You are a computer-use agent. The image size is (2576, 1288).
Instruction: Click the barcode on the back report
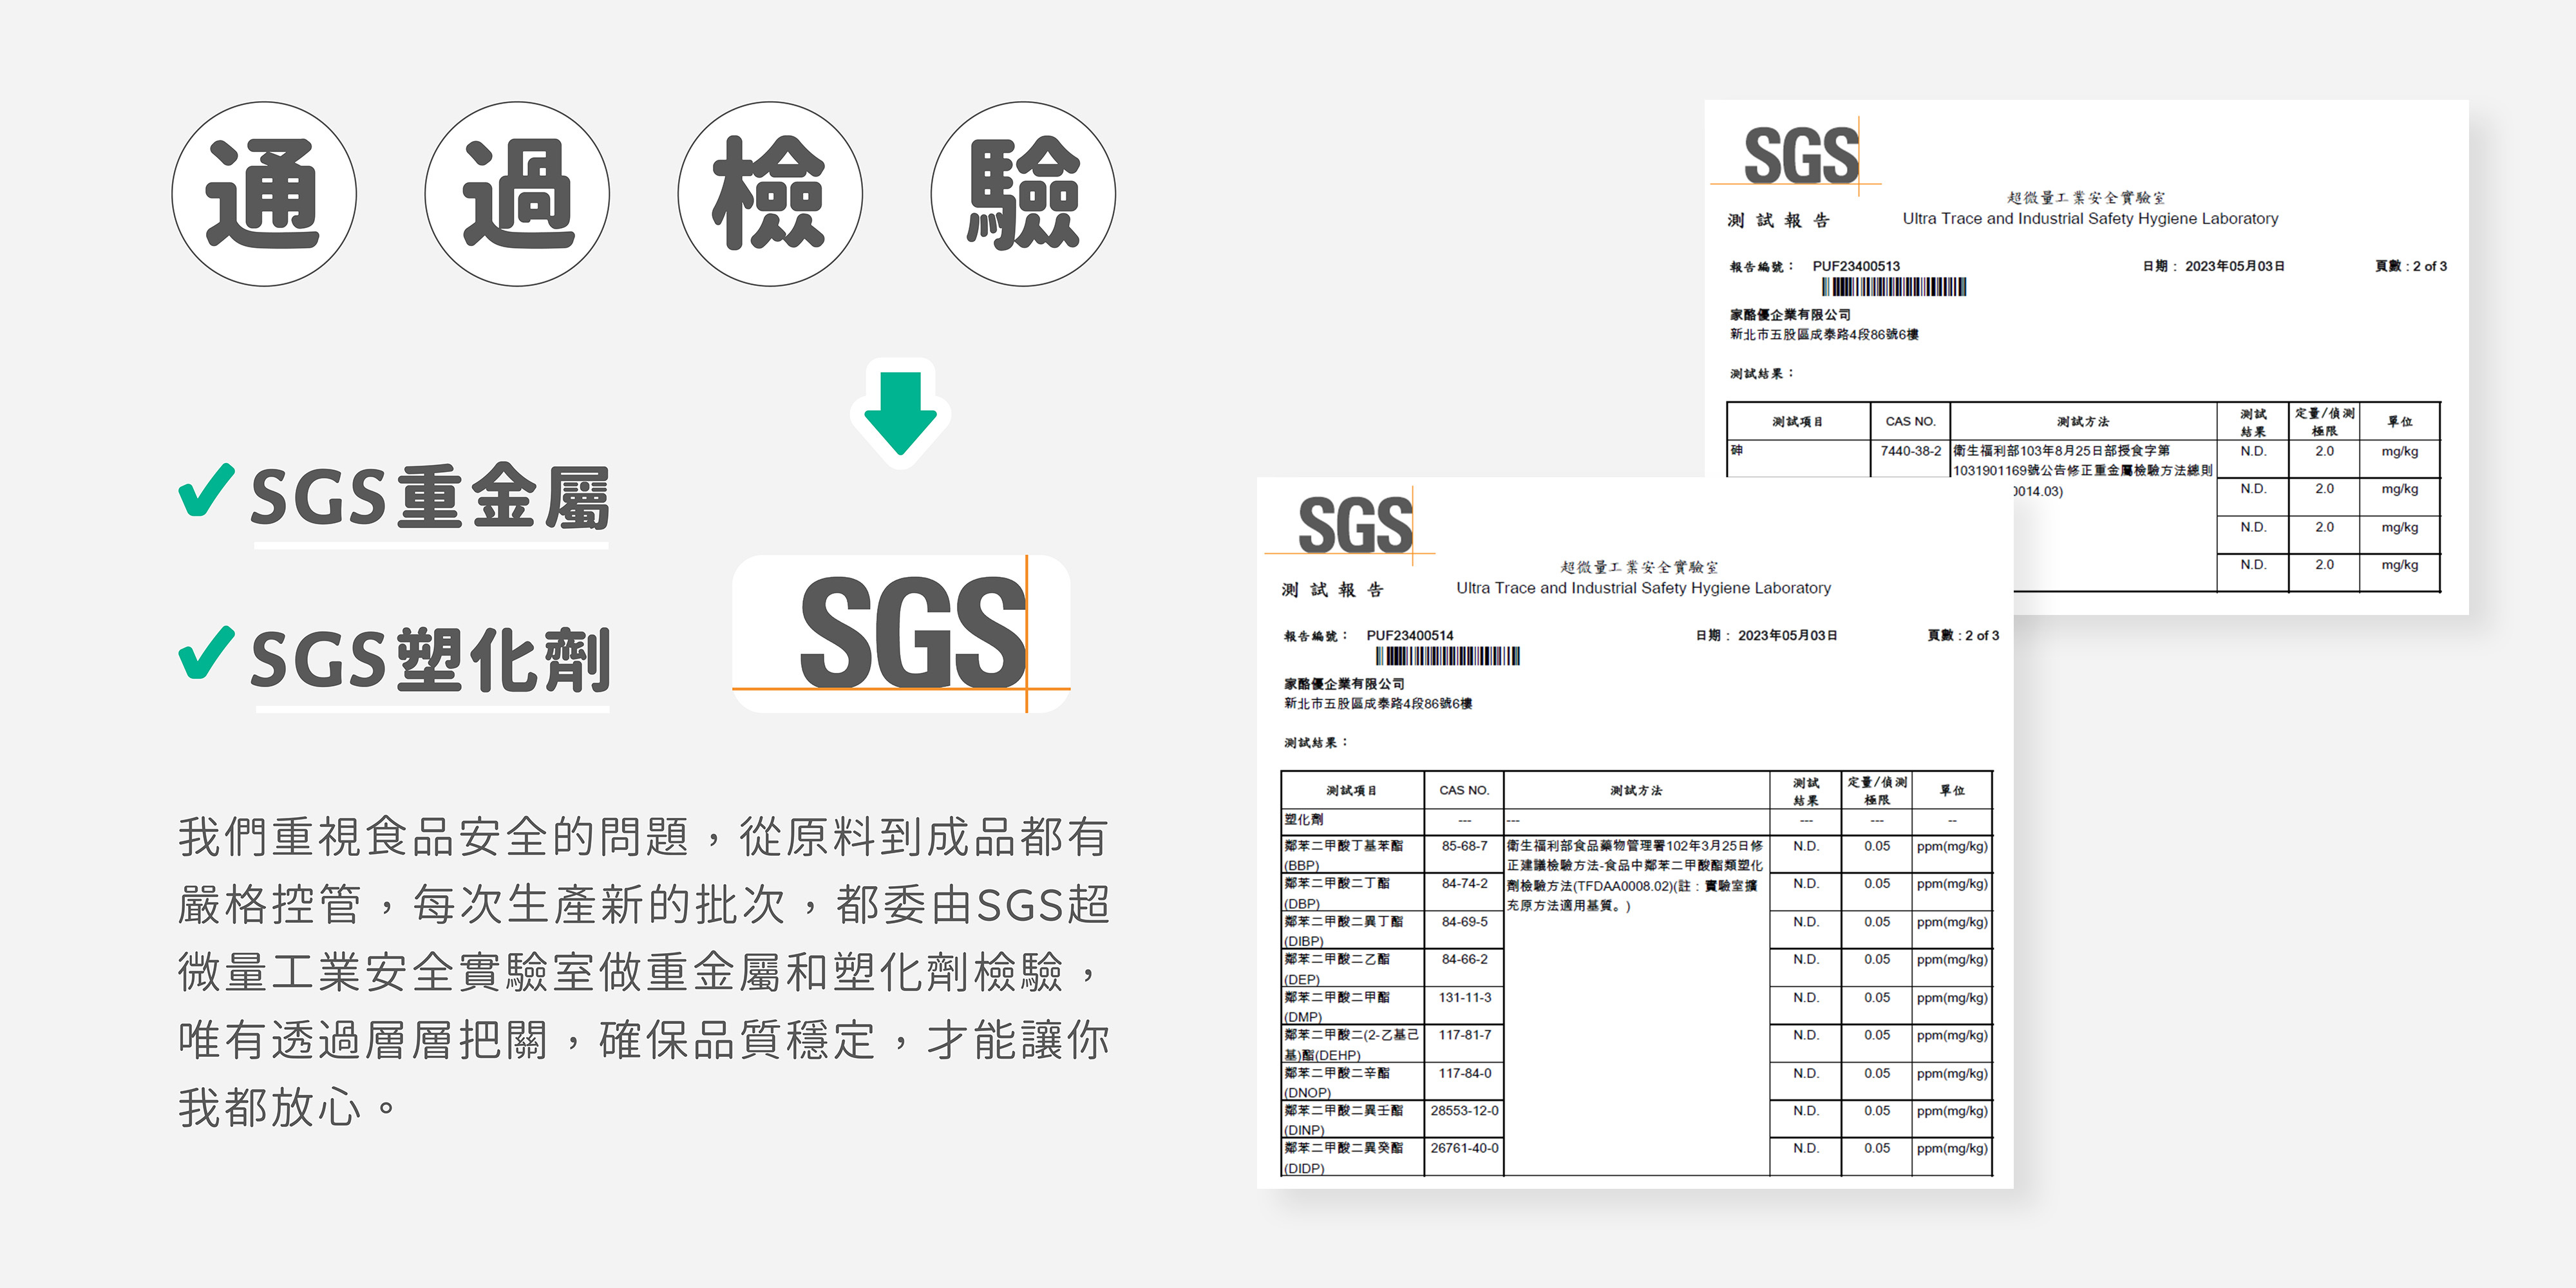tap(1893, 287)
